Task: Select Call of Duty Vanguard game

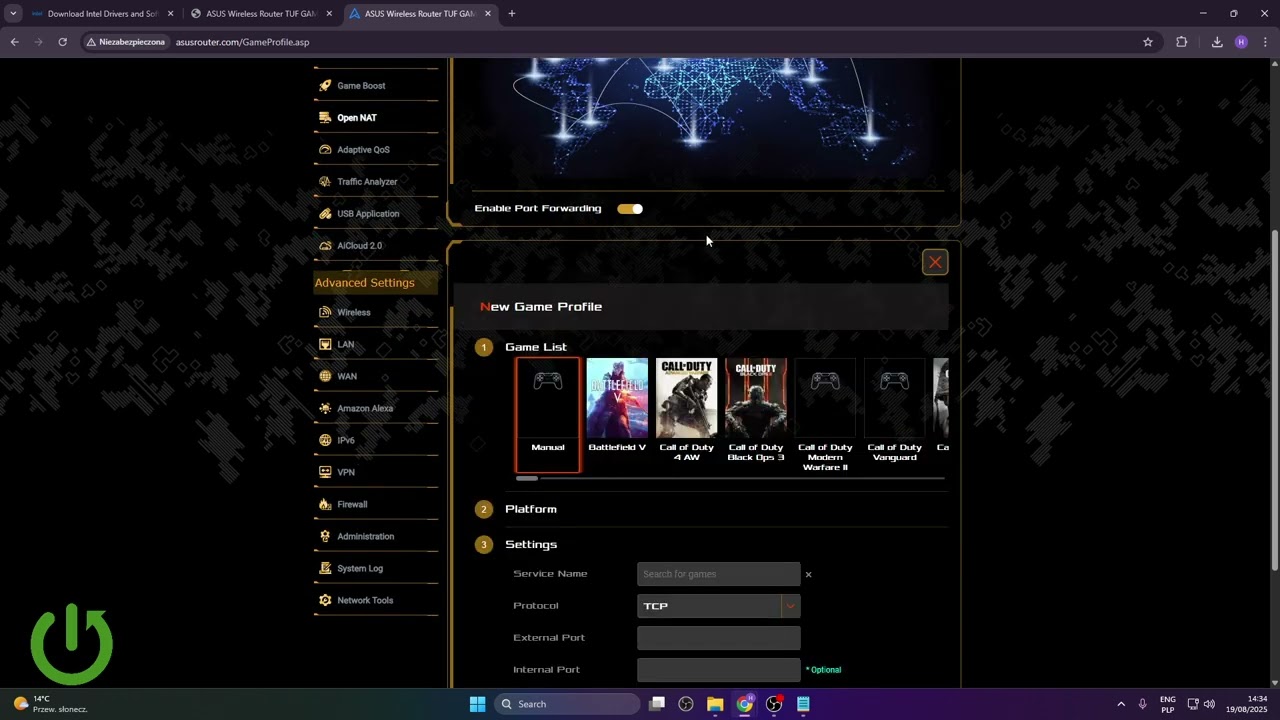Action: point(895,410)
